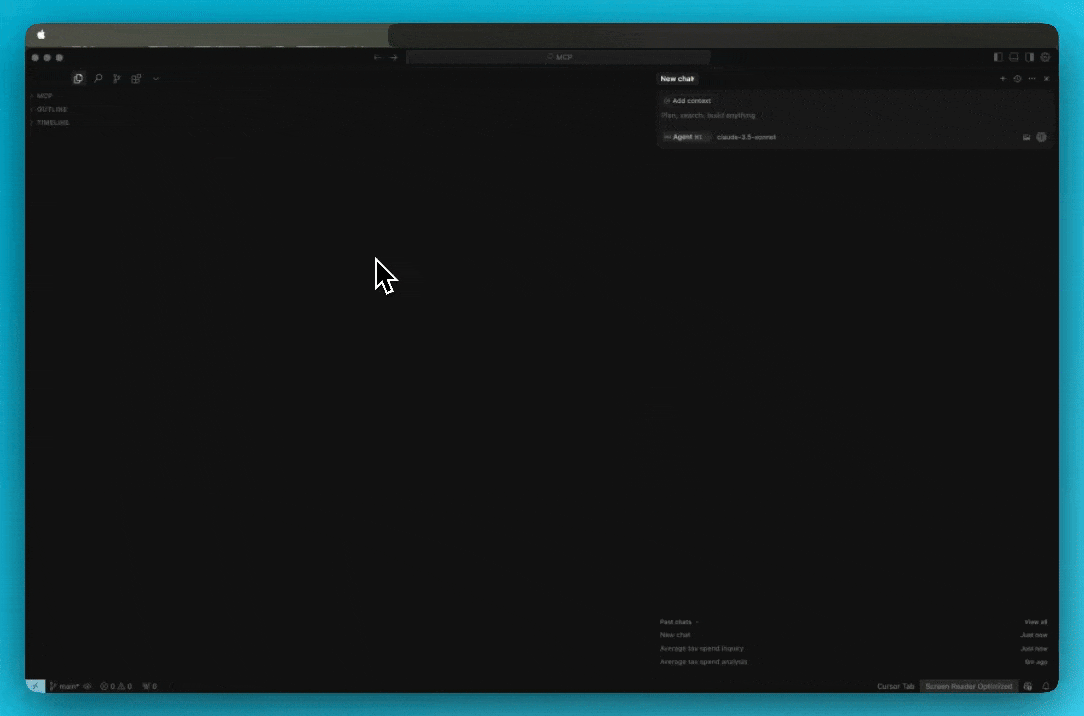The image size is (1084, 716).
Task: Toggle the bottom panel layout
Action: coord(1014,57)
